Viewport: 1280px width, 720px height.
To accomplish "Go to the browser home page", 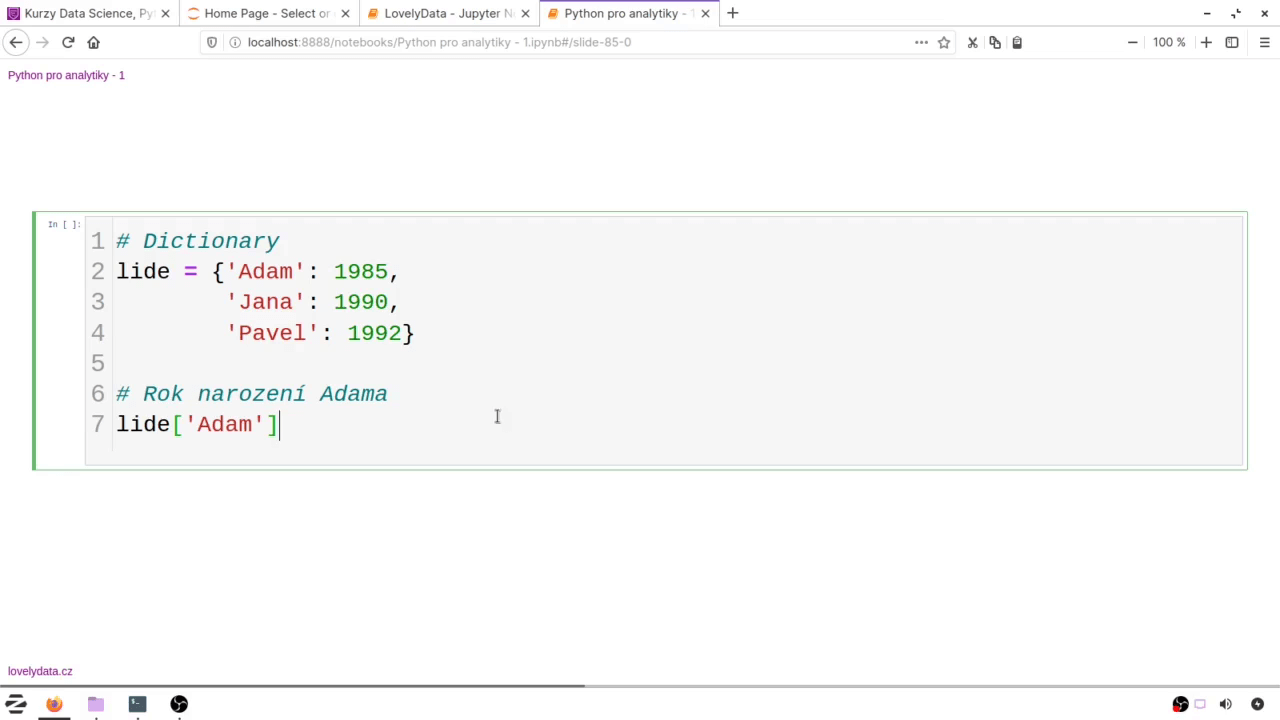I will pyautogui.click(x=94, y=42).
